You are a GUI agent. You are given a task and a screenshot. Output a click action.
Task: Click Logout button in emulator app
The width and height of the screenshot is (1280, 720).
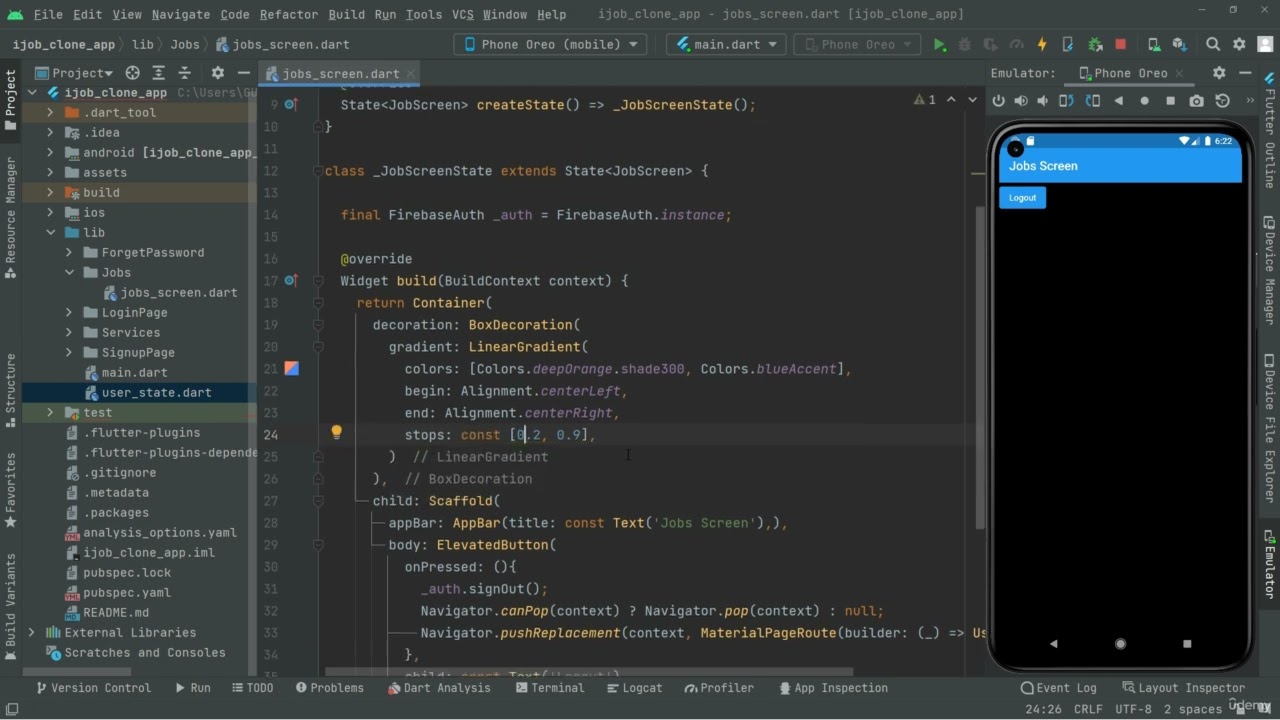click(x=1022, y=198)
